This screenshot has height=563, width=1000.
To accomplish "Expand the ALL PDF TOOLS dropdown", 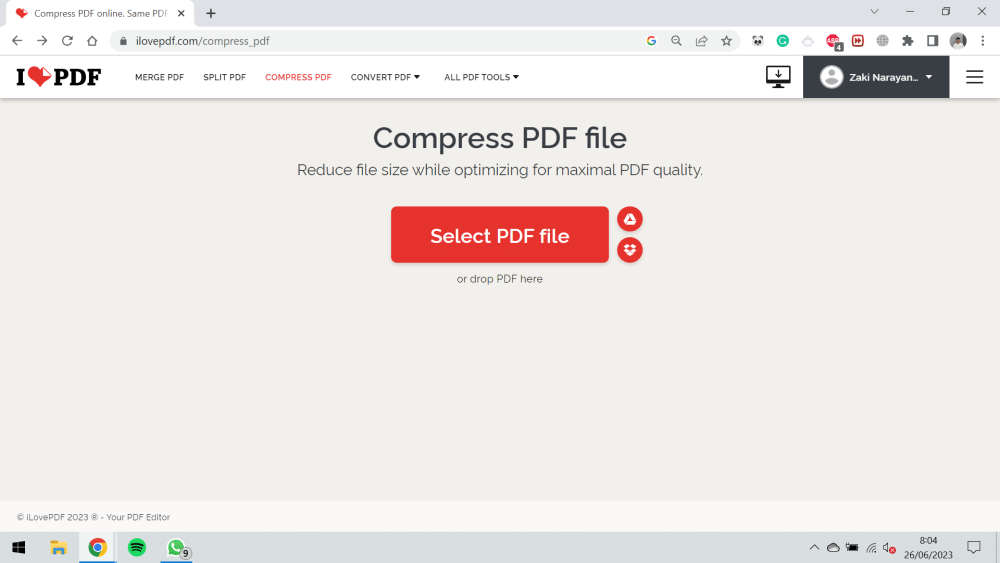I will 482,77.
